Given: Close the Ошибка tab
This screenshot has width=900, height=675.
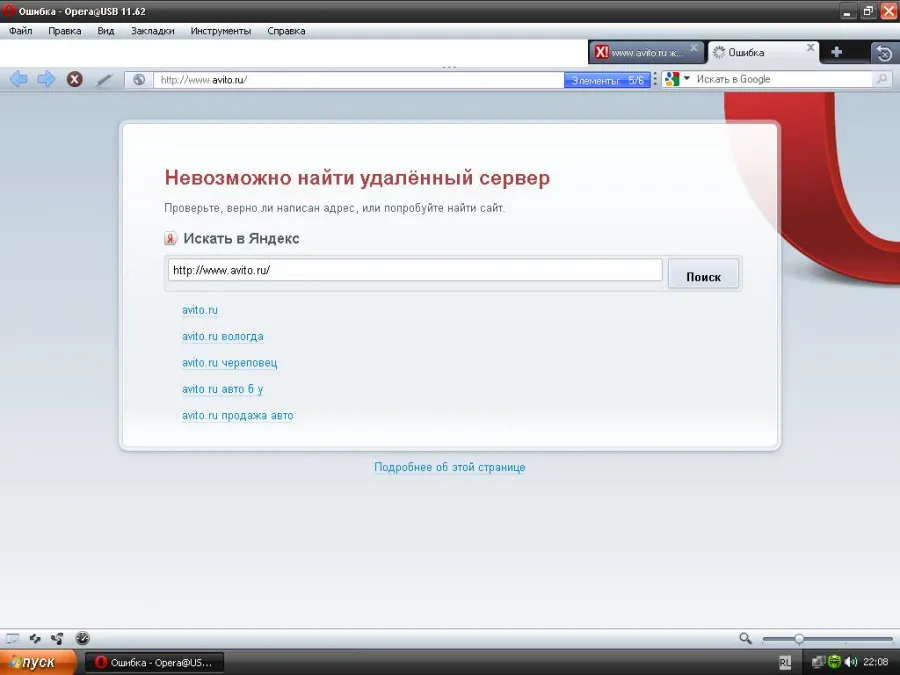Looking at the screenshot, I should [x=810, y=48].
